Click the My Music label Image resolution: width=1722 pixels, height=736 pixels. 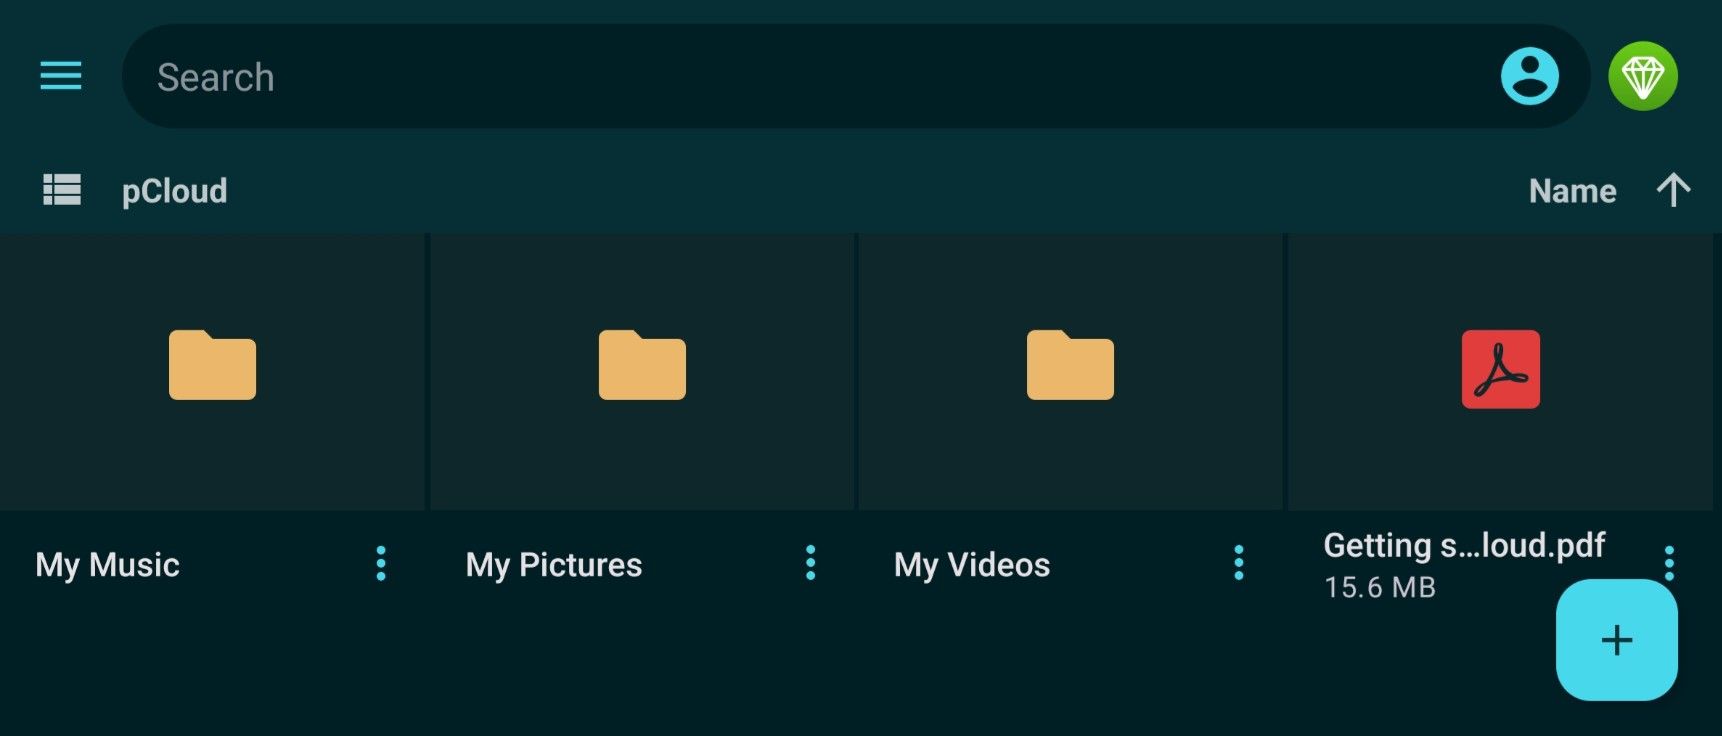(108, 565)
